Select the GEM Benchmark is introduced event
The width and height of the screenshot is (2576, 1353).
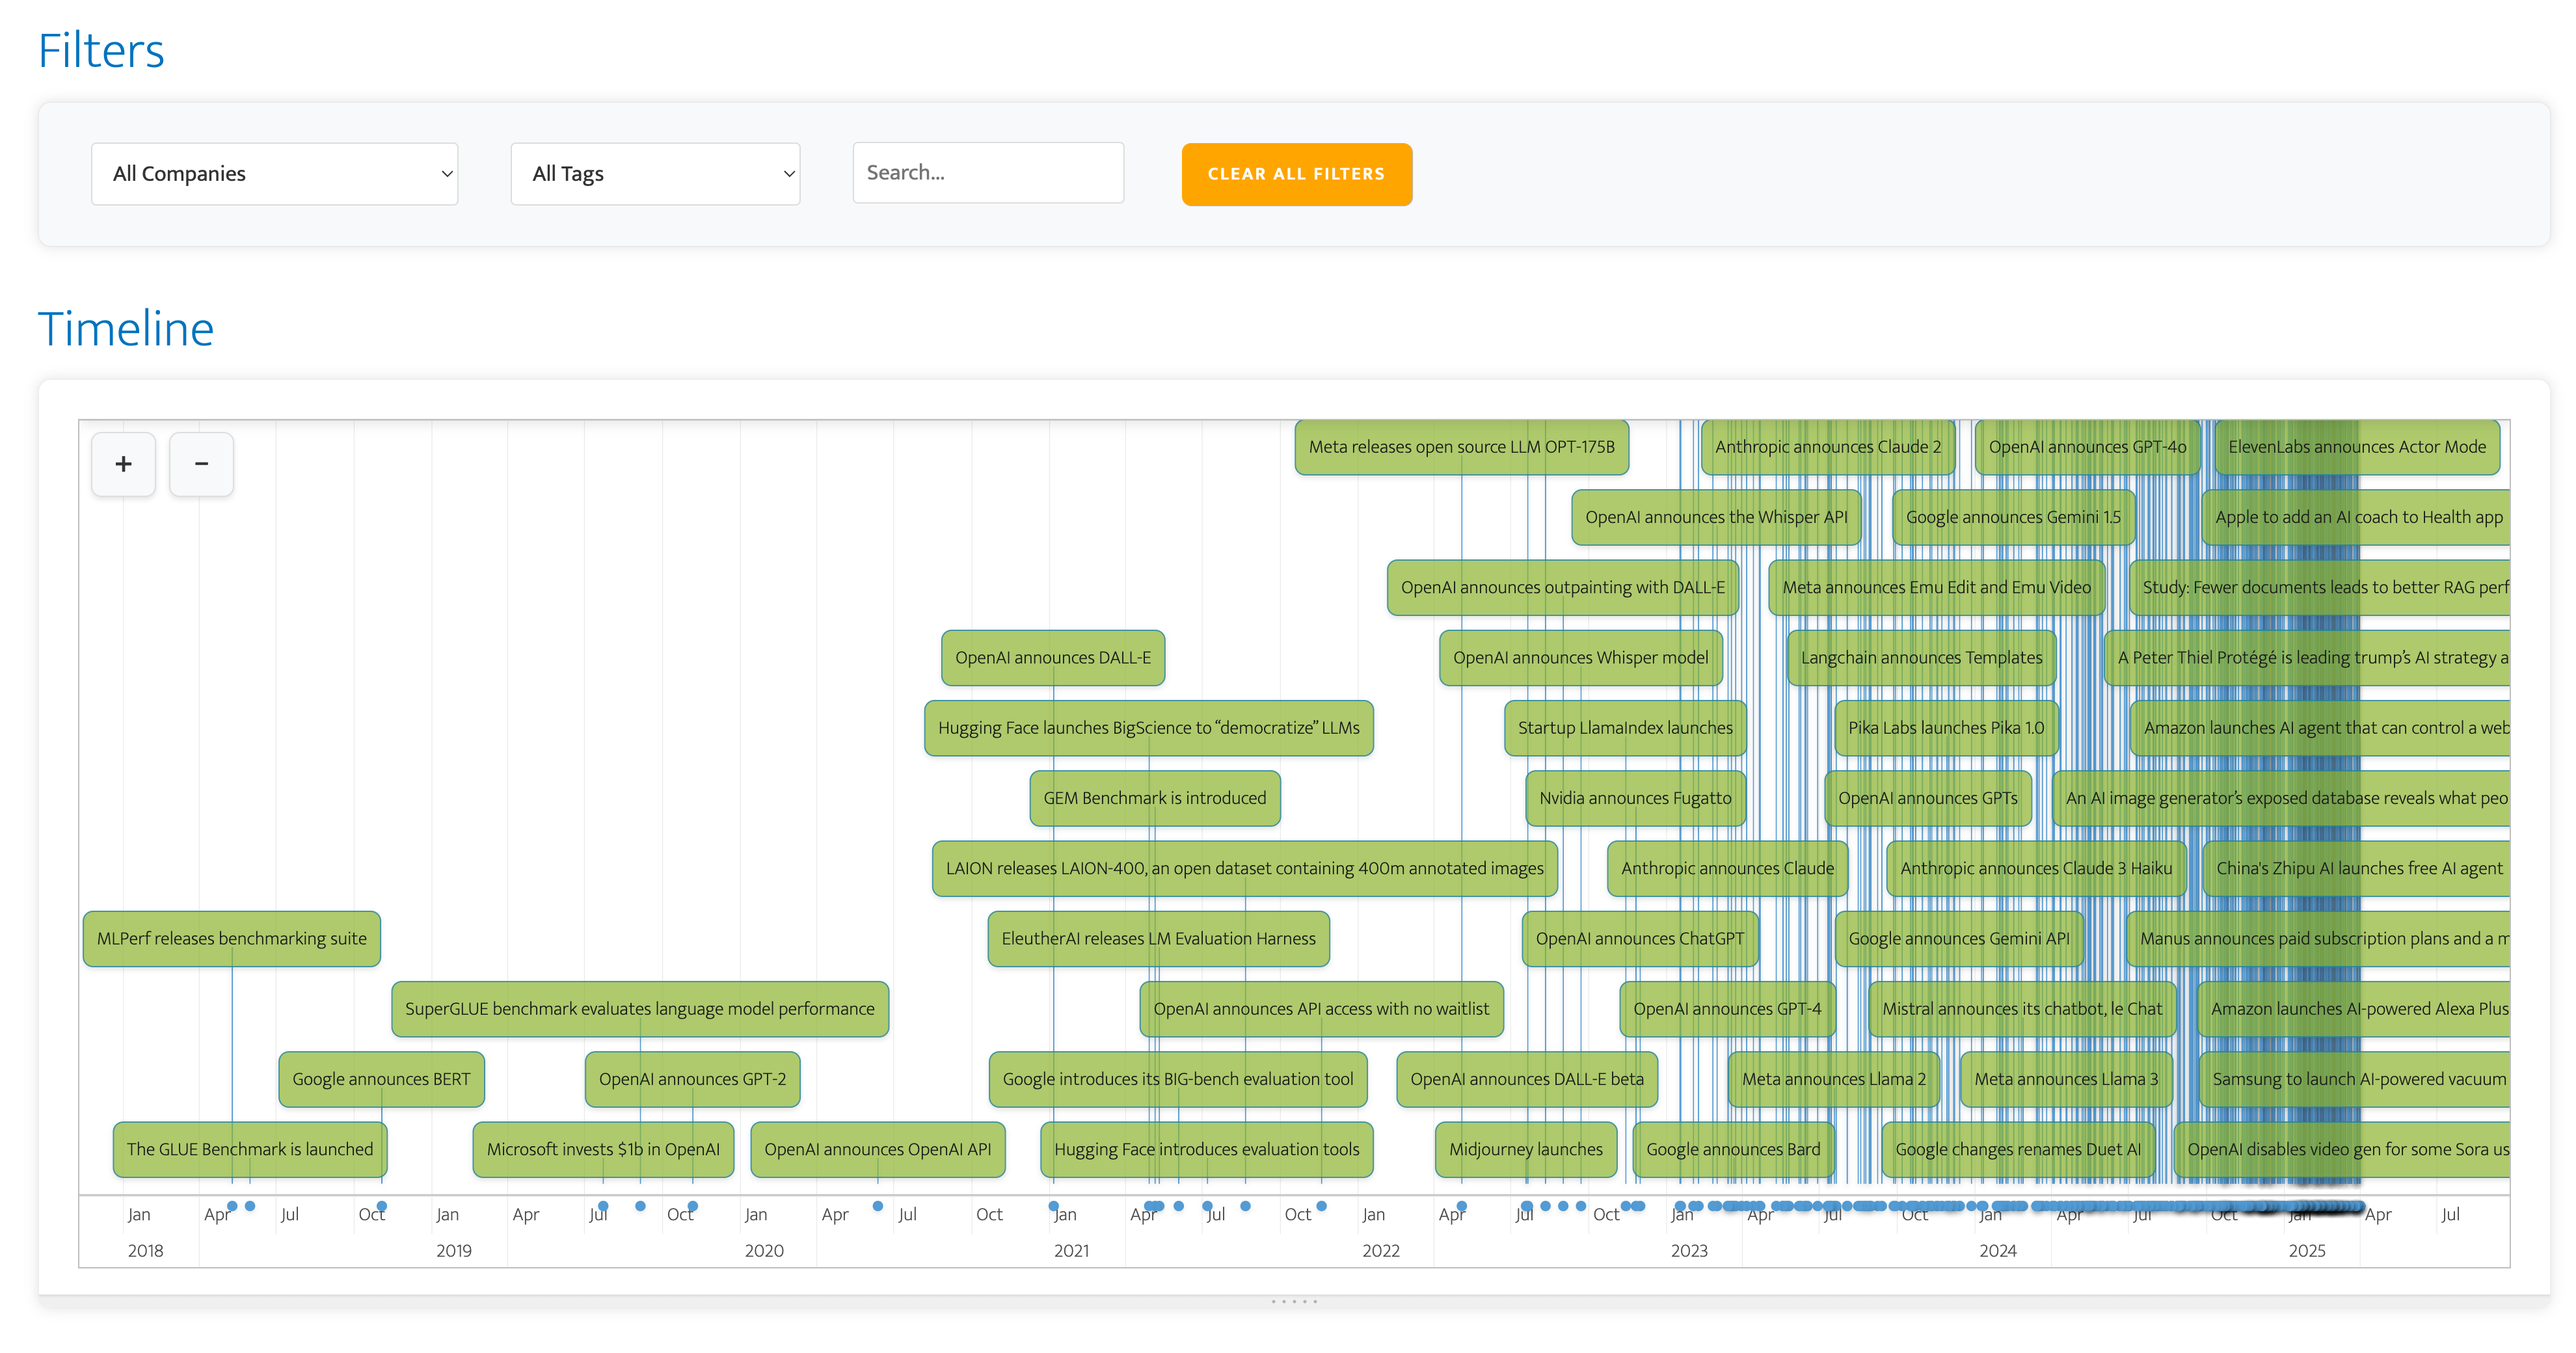click(1154, 798)
